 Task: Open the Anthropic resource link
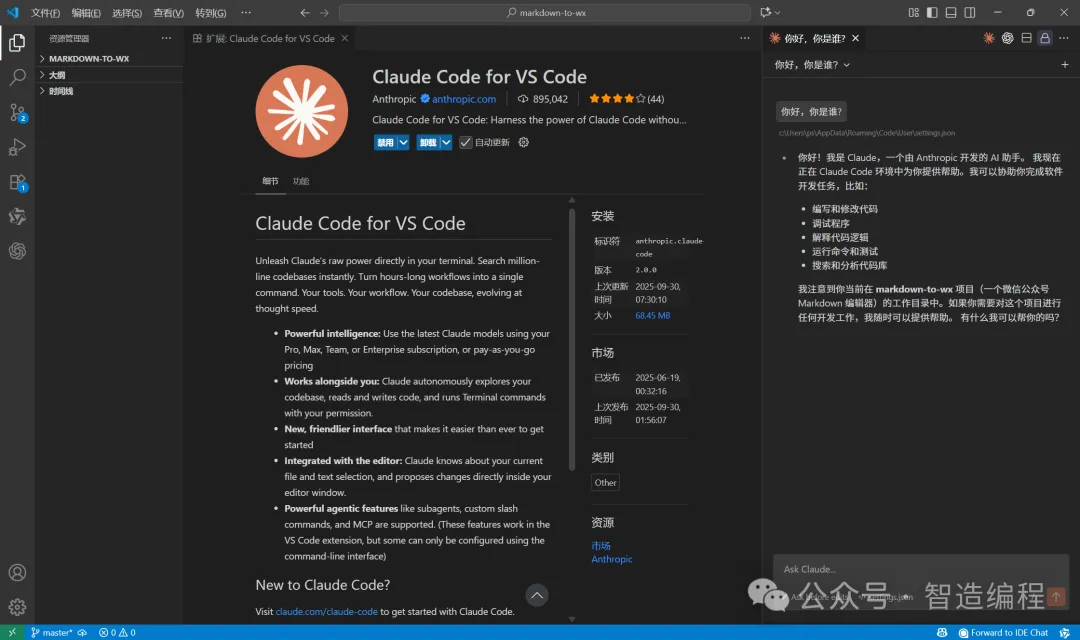[x=612, y=559]
